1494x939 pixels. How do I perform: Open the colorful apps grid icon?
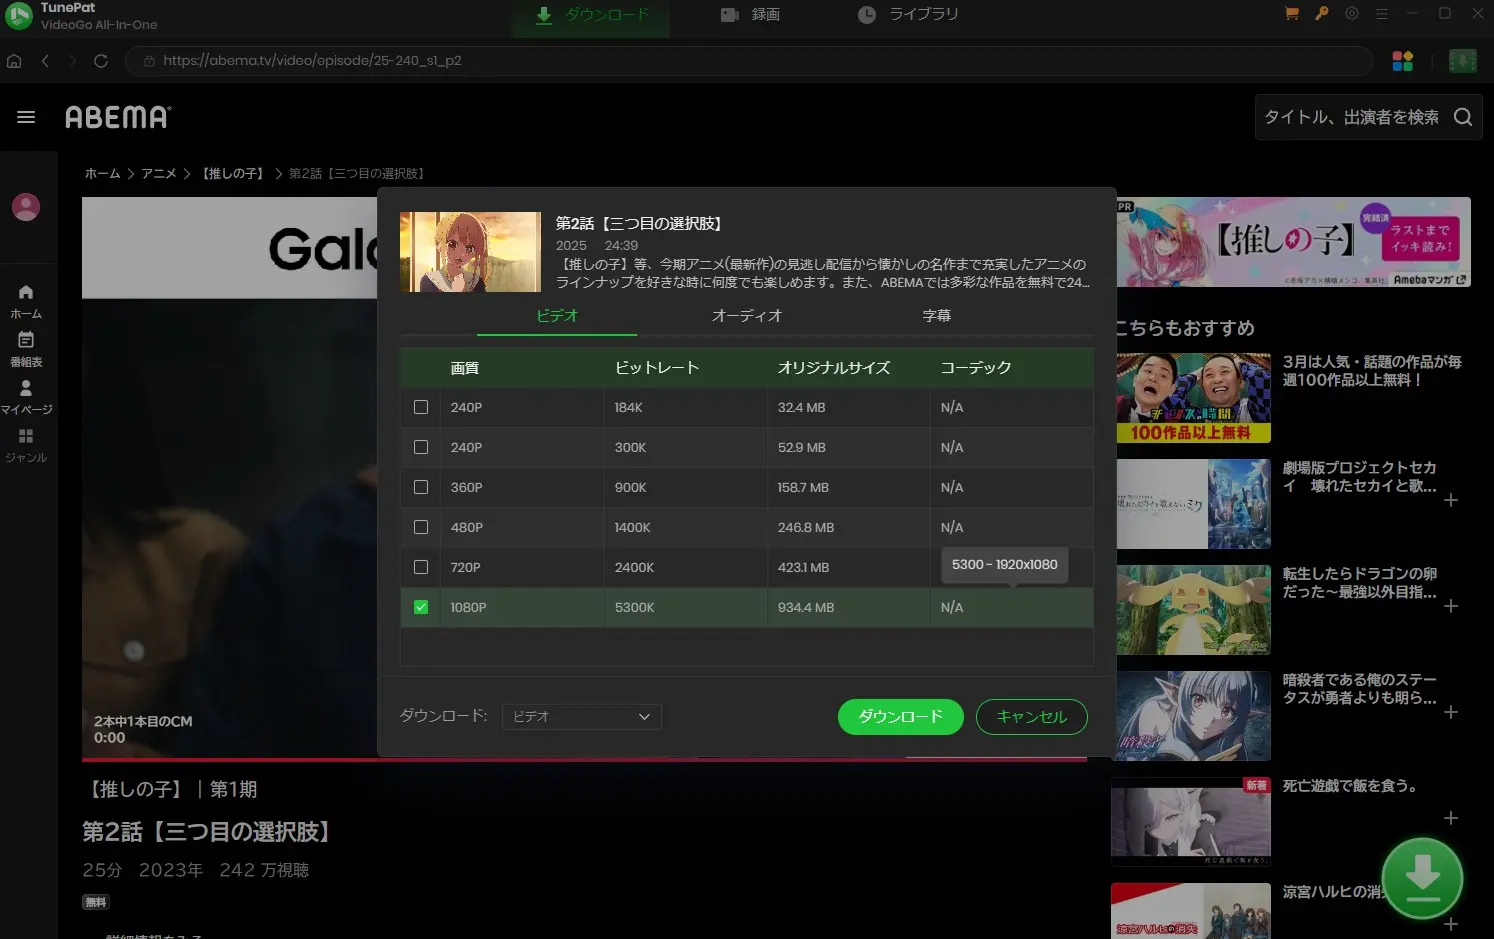[x=1403, y=61]
